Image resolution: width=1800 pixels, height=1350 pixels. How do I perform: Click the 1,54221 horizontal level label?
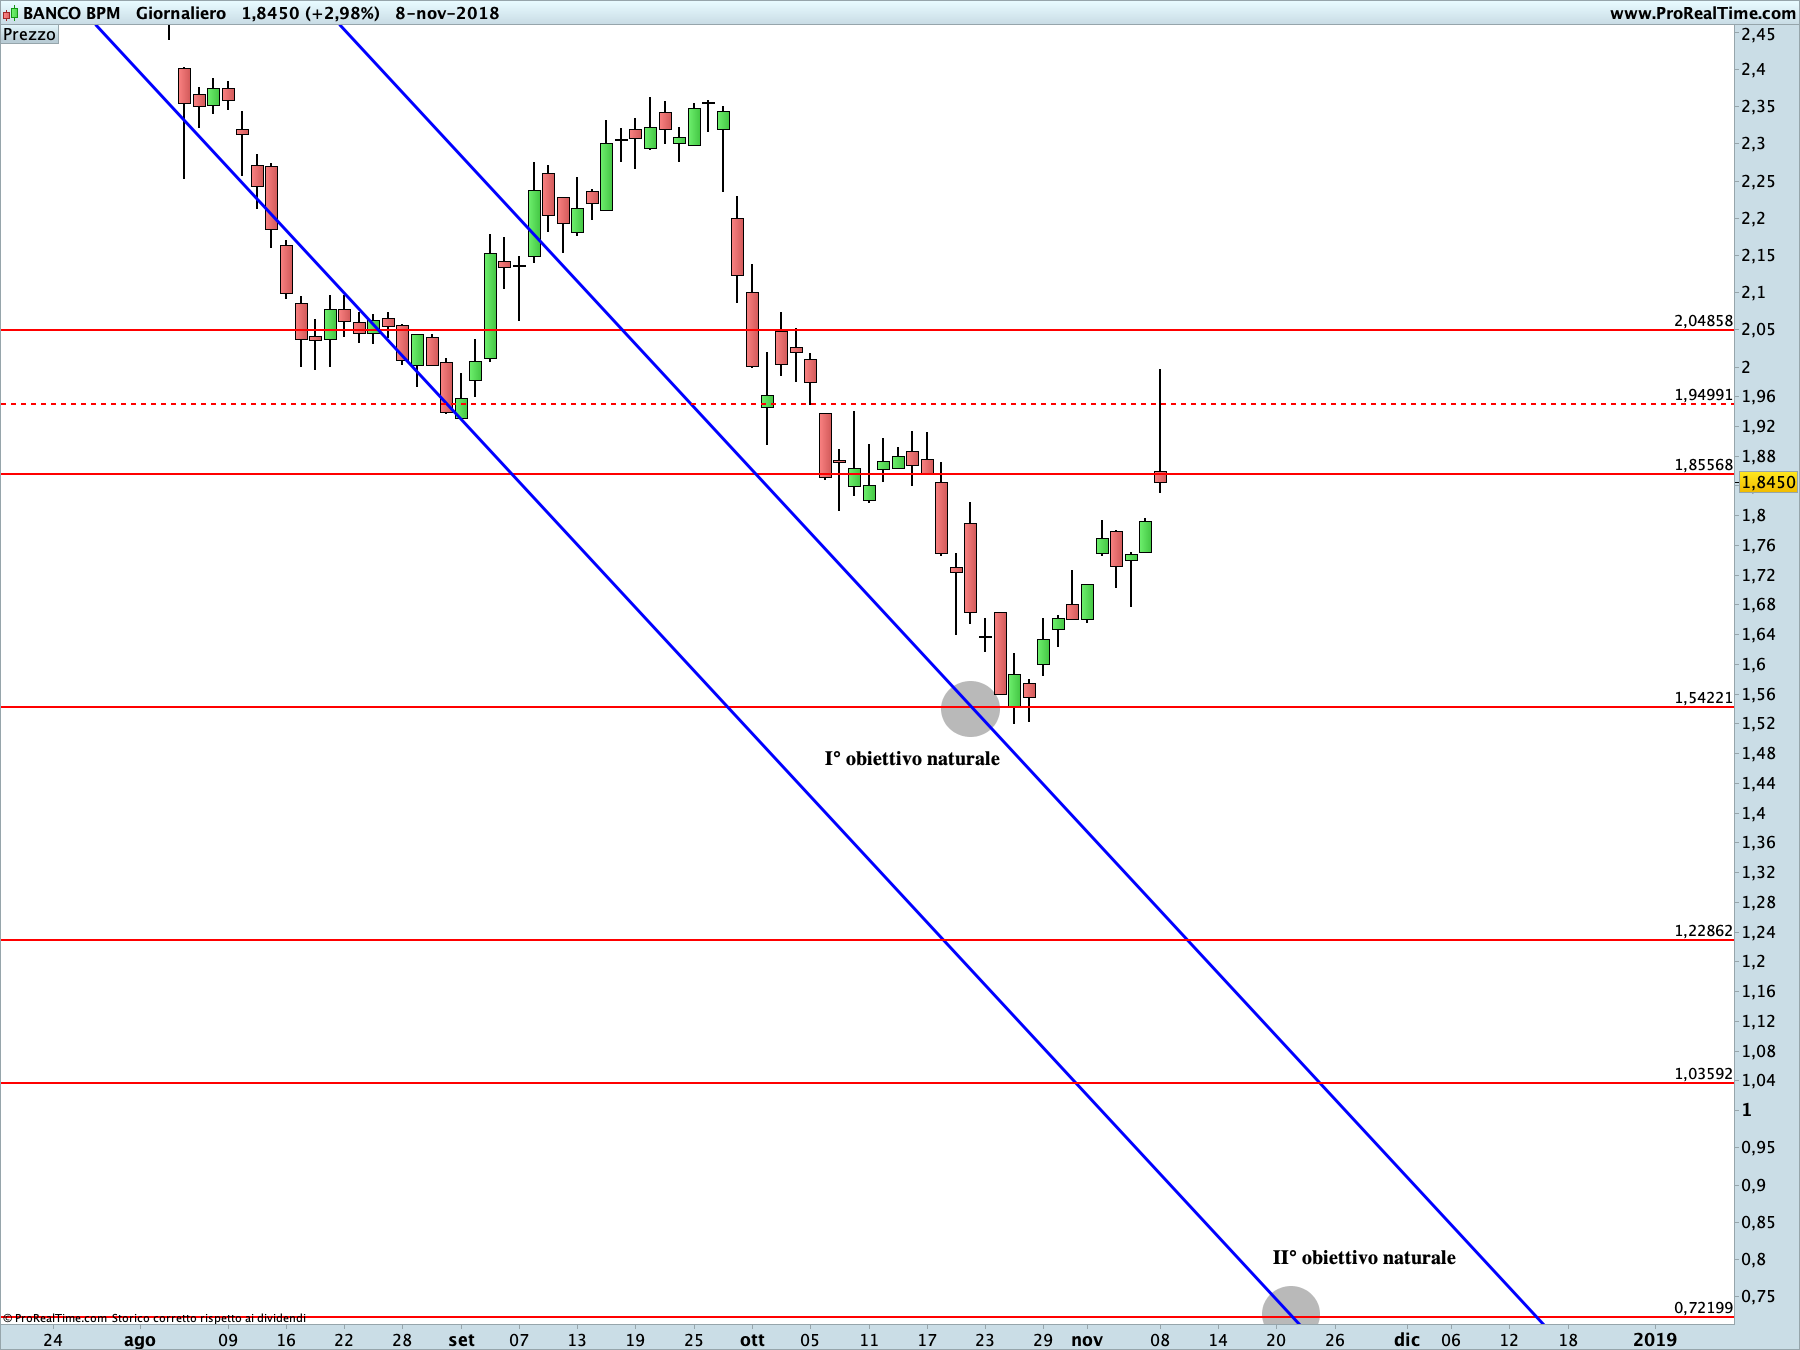coord(1703,698)
